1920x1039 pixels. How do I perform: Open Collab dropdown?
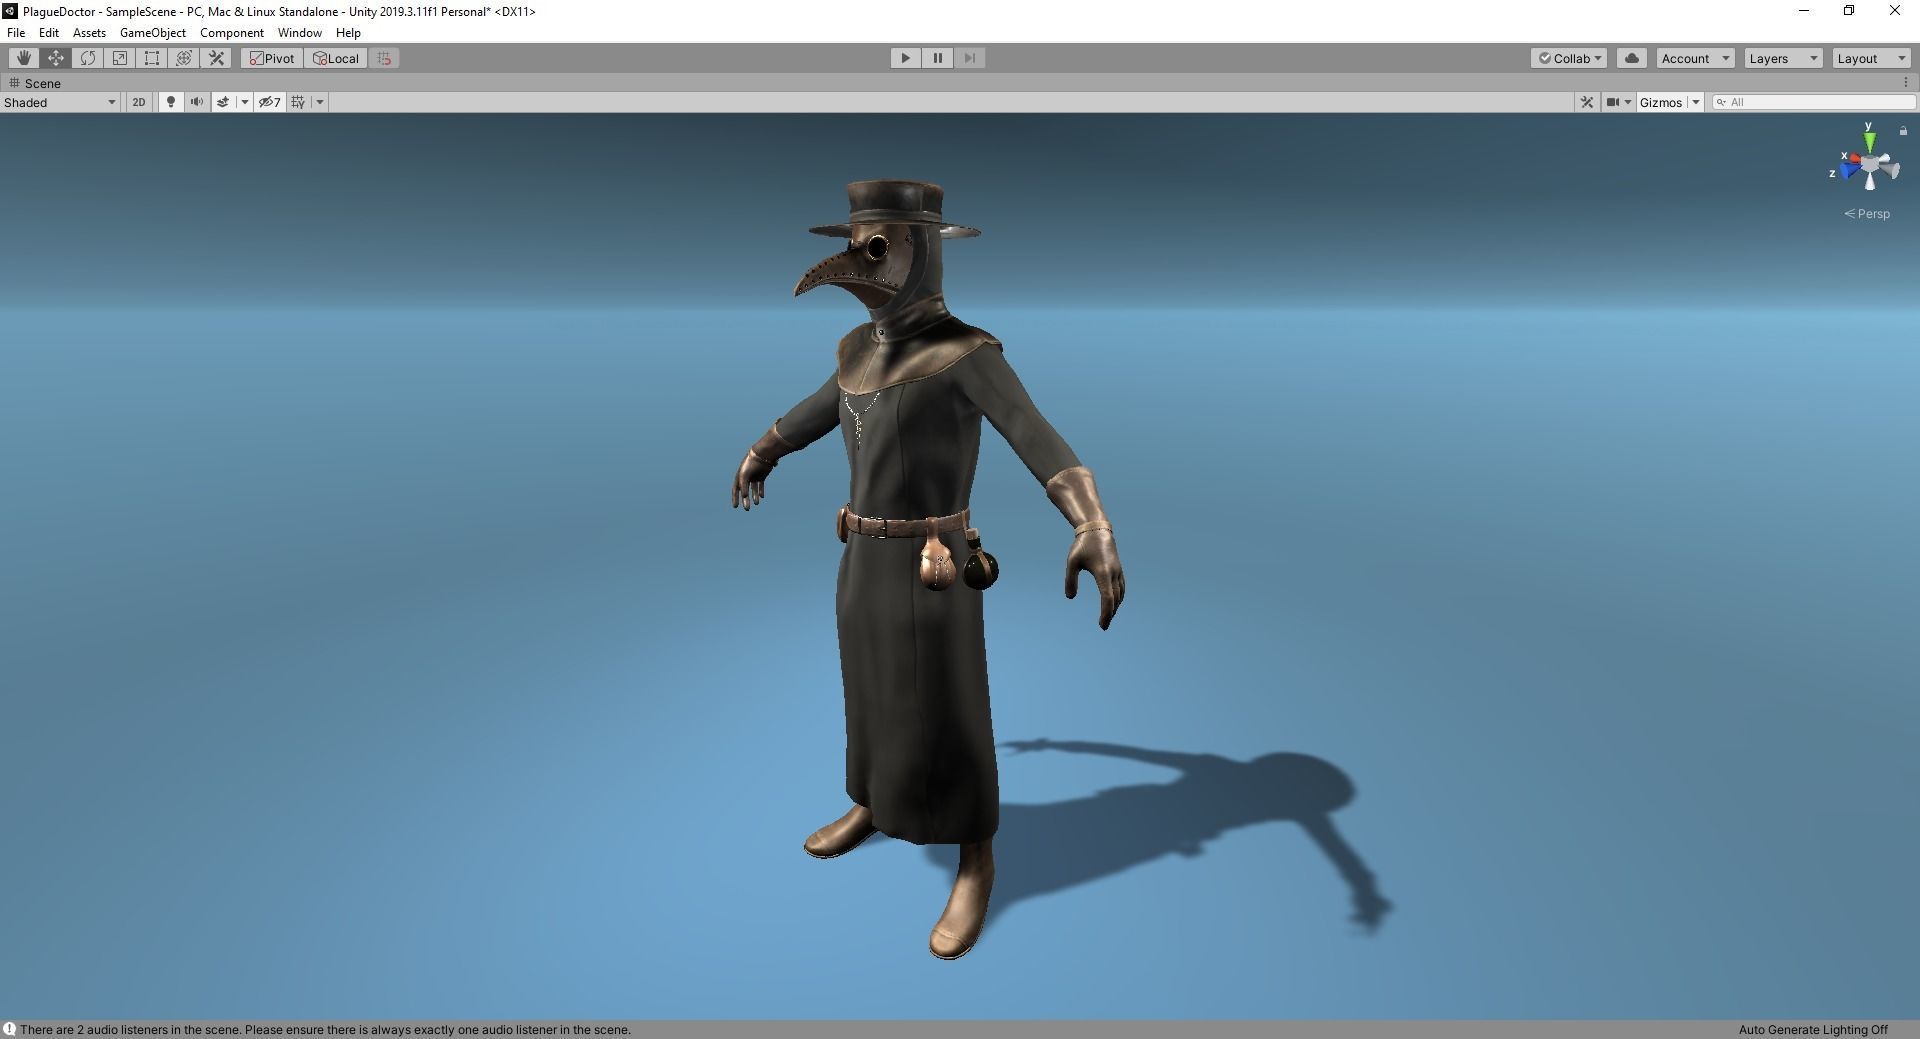[1569, 58]
